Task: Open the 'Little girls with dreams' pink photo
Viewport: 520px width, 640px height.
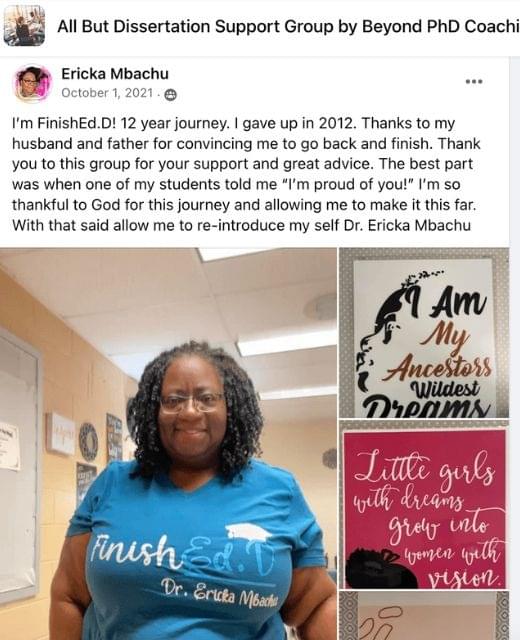Action: click(x=424, y=504)
